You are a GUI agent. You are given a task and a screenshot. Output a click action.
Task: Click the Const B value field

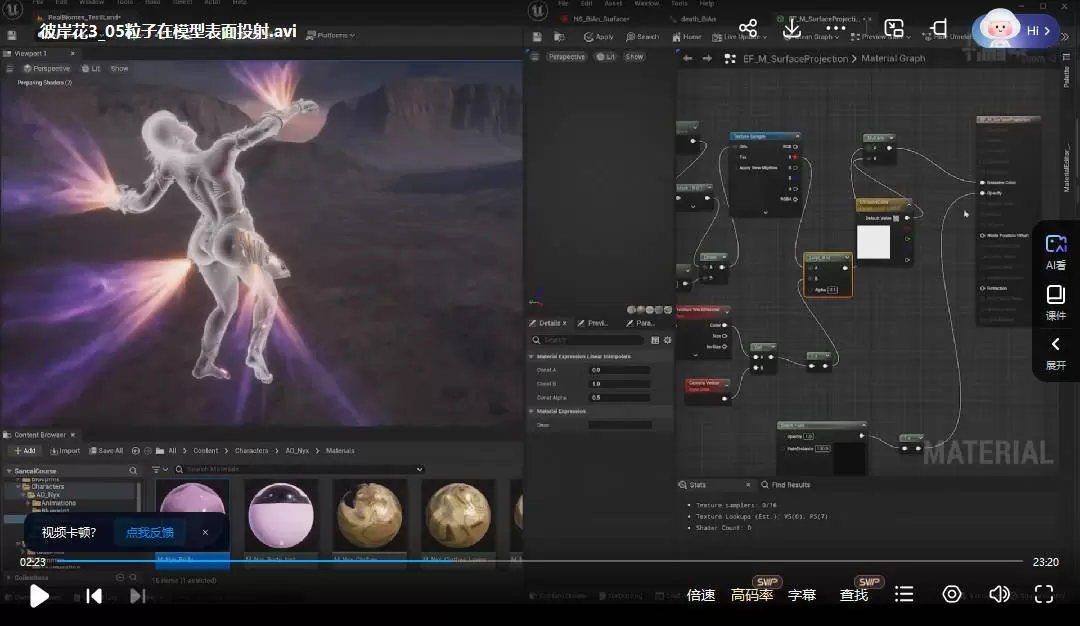tap(619, 384)
